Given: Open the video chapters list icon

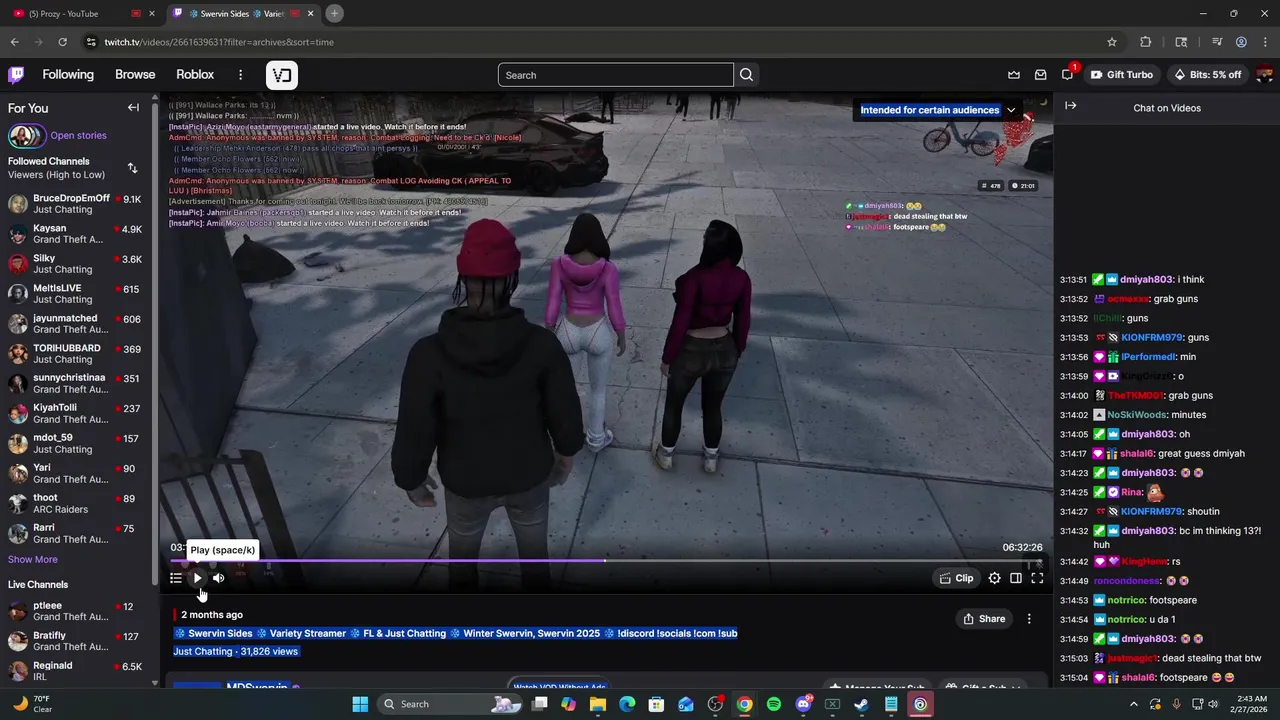Looking at the screenshot, I should 176,578.
